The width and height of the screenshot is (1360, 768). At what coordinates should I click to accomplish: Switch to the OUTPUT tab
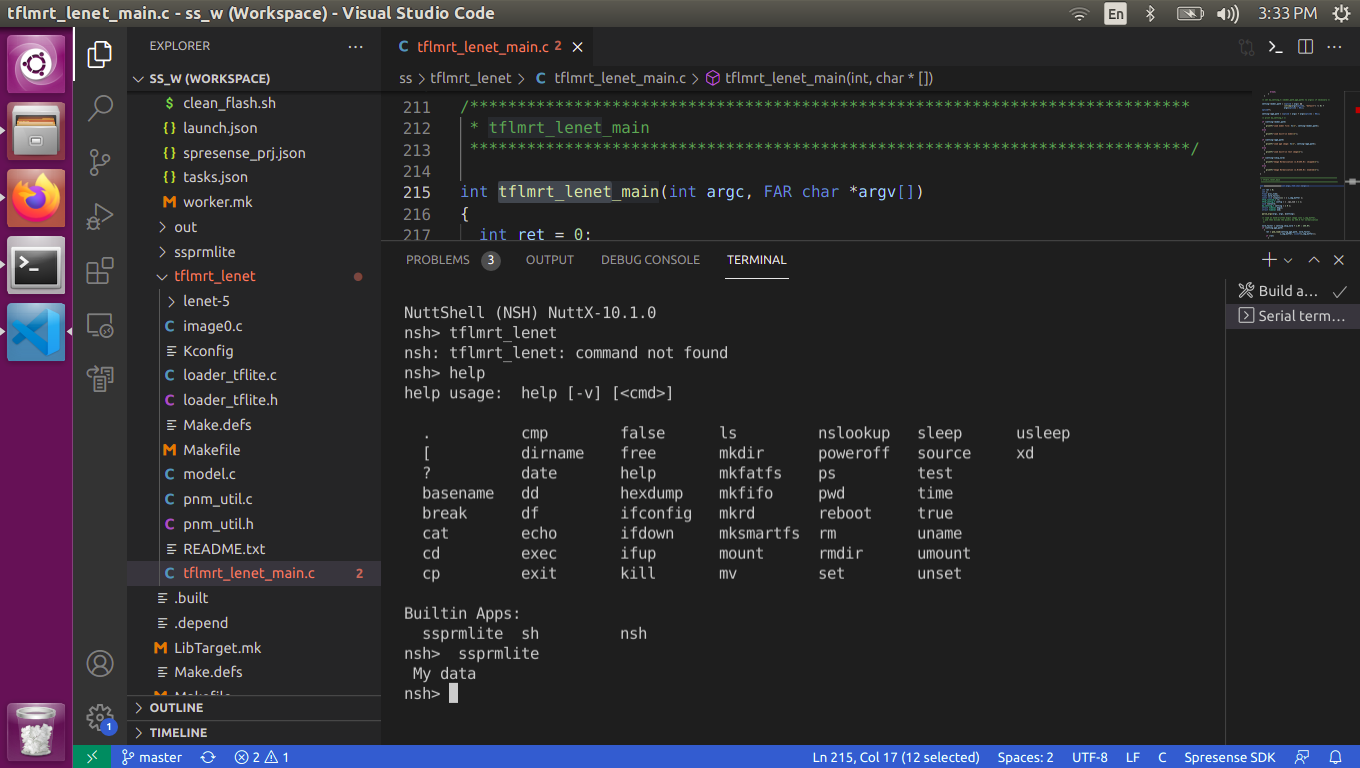(550, 260)
